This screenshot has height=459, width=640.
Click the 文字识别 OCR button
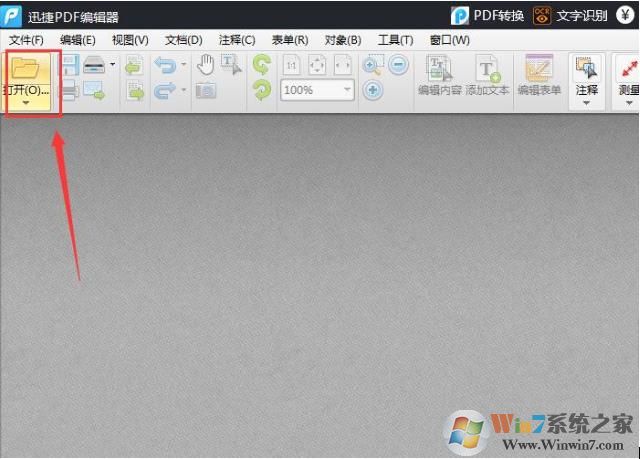pyautogui.click(x=570, y=15)
